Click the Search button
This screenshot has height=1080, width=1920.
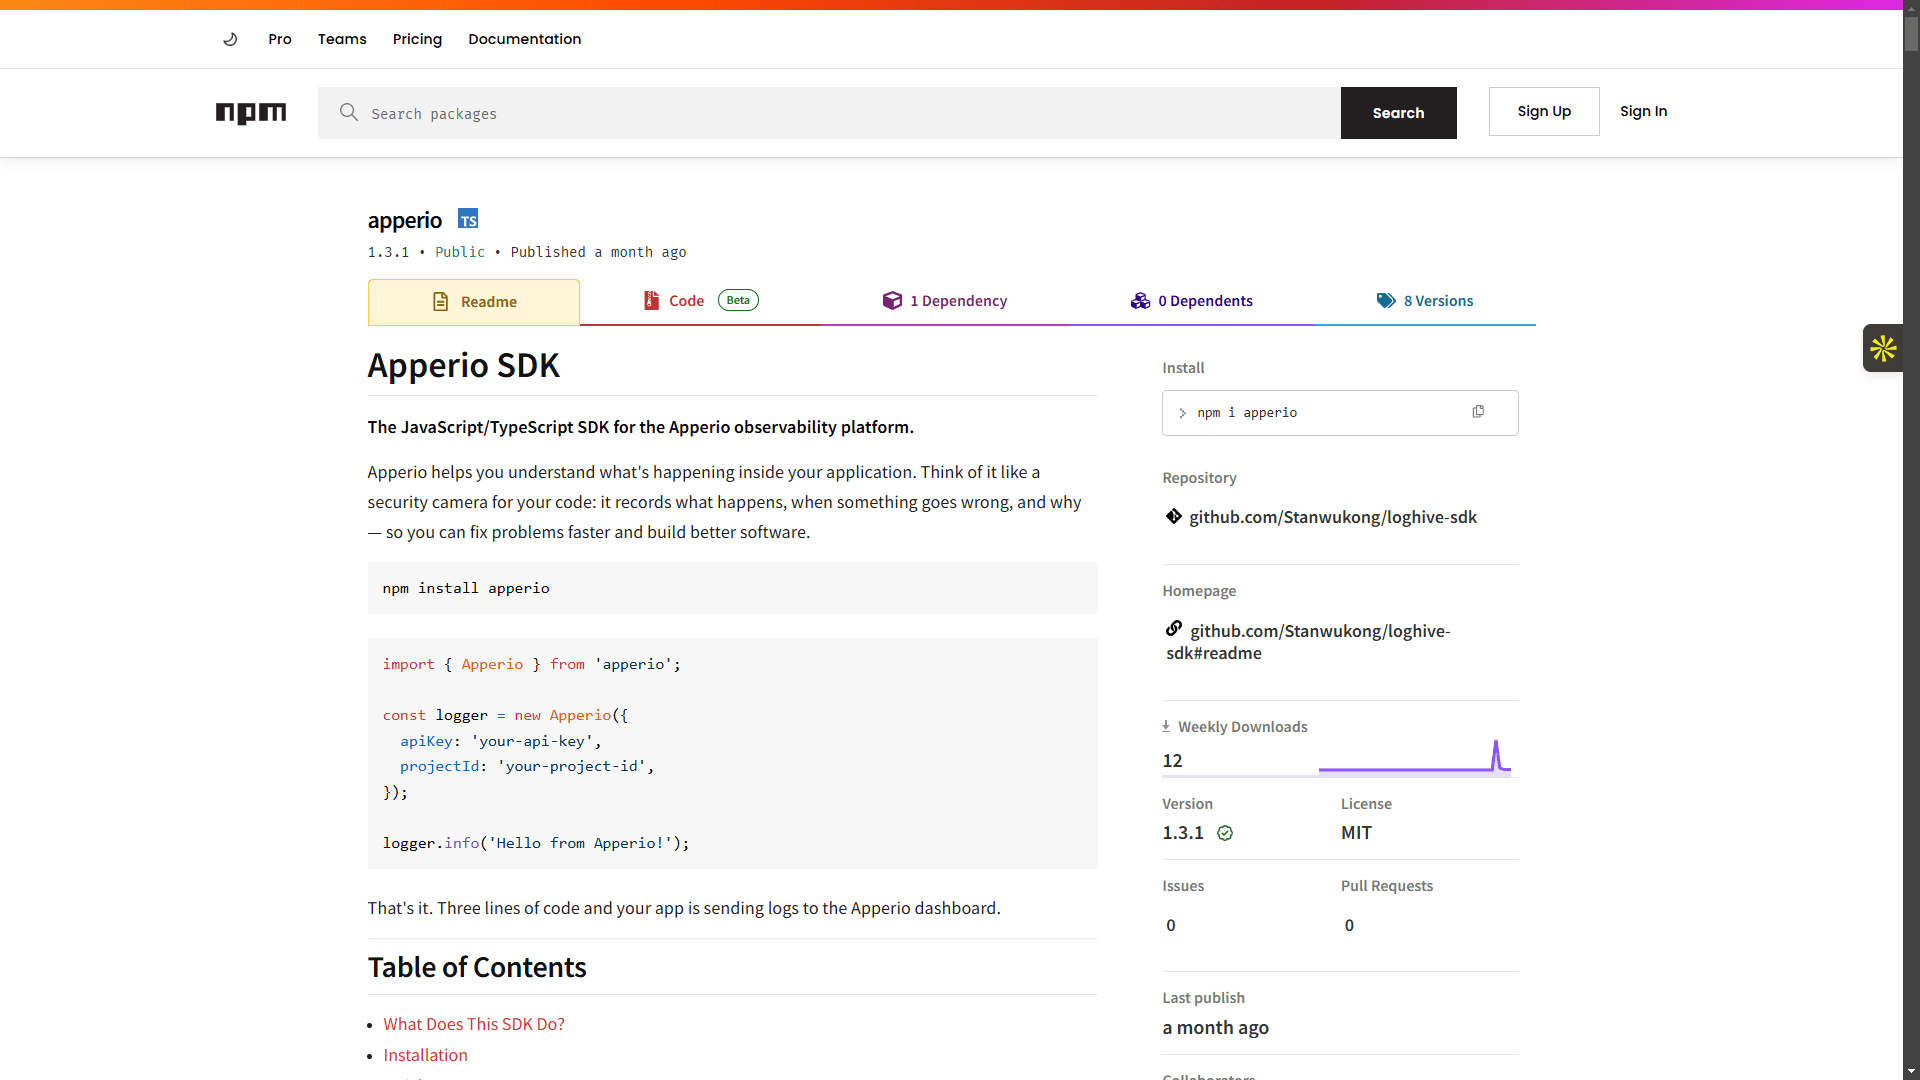click(1398, 113)
